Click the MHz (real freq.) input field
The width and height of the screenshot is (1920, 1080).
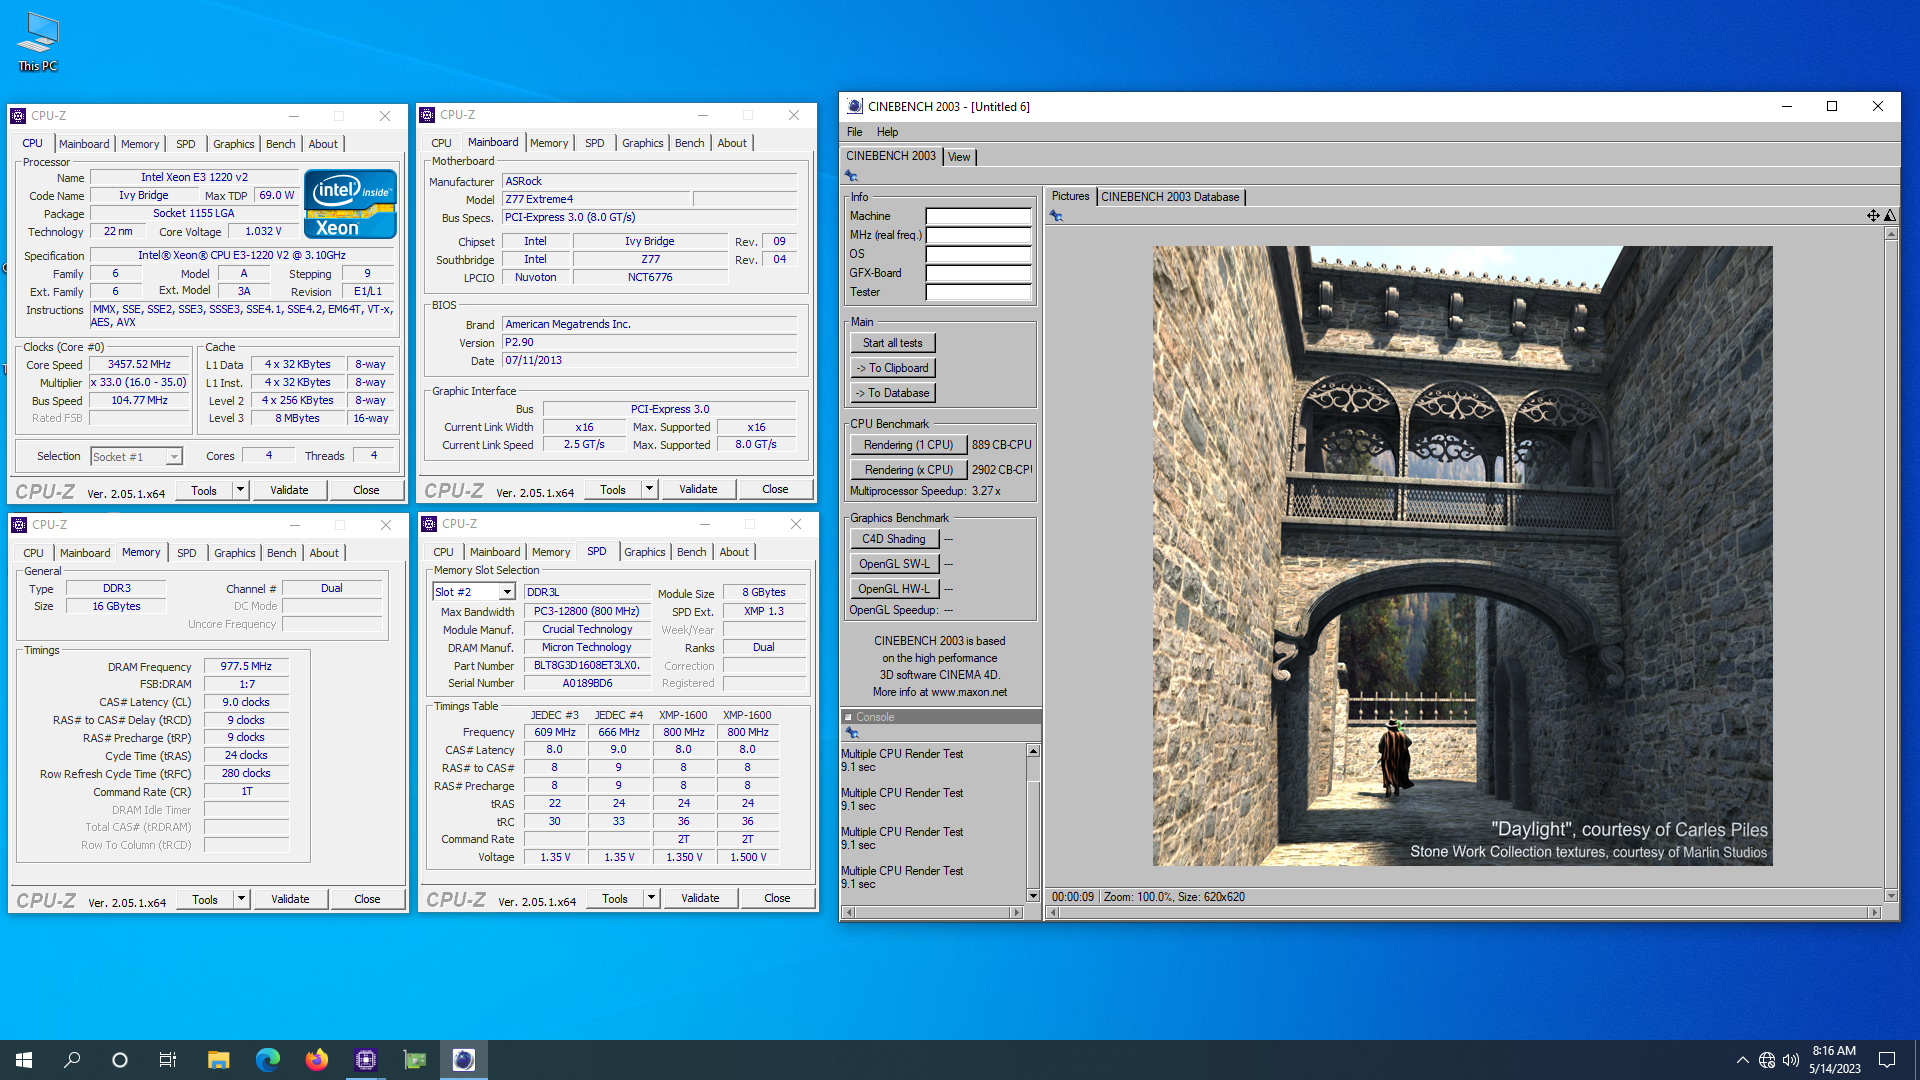978,235
